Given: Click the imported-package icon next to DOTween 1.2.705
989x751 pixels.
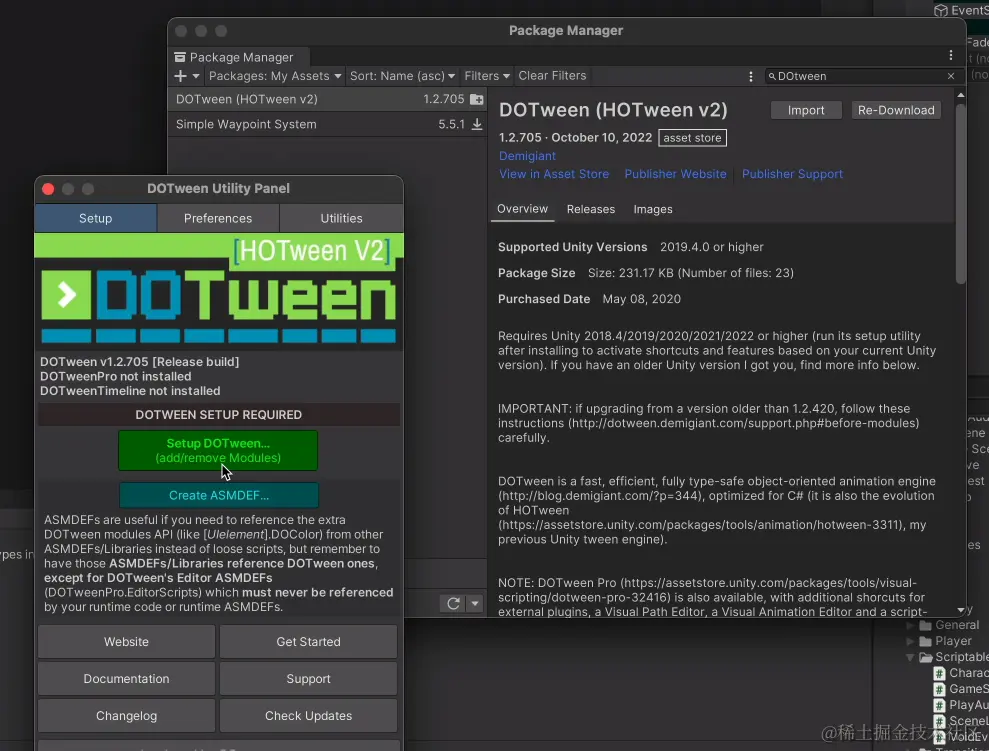Looking at the screenshot, I should pyautogui.click(x=477, y=100).
